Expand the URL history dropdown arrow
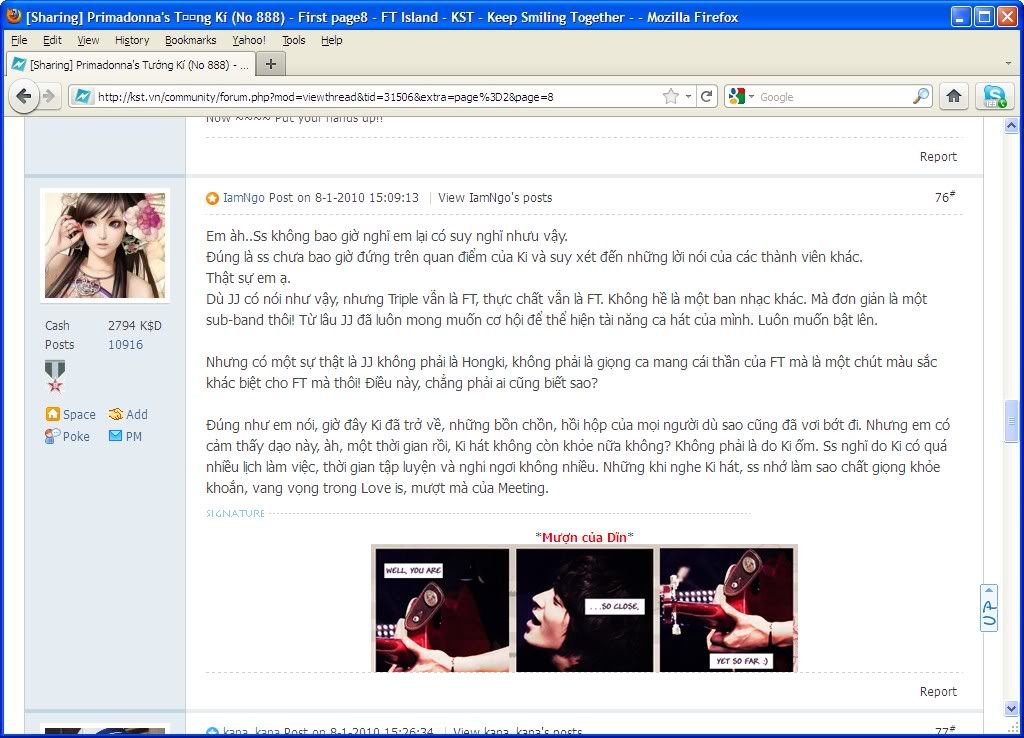1024x738 pixels. tap(688, 97)
